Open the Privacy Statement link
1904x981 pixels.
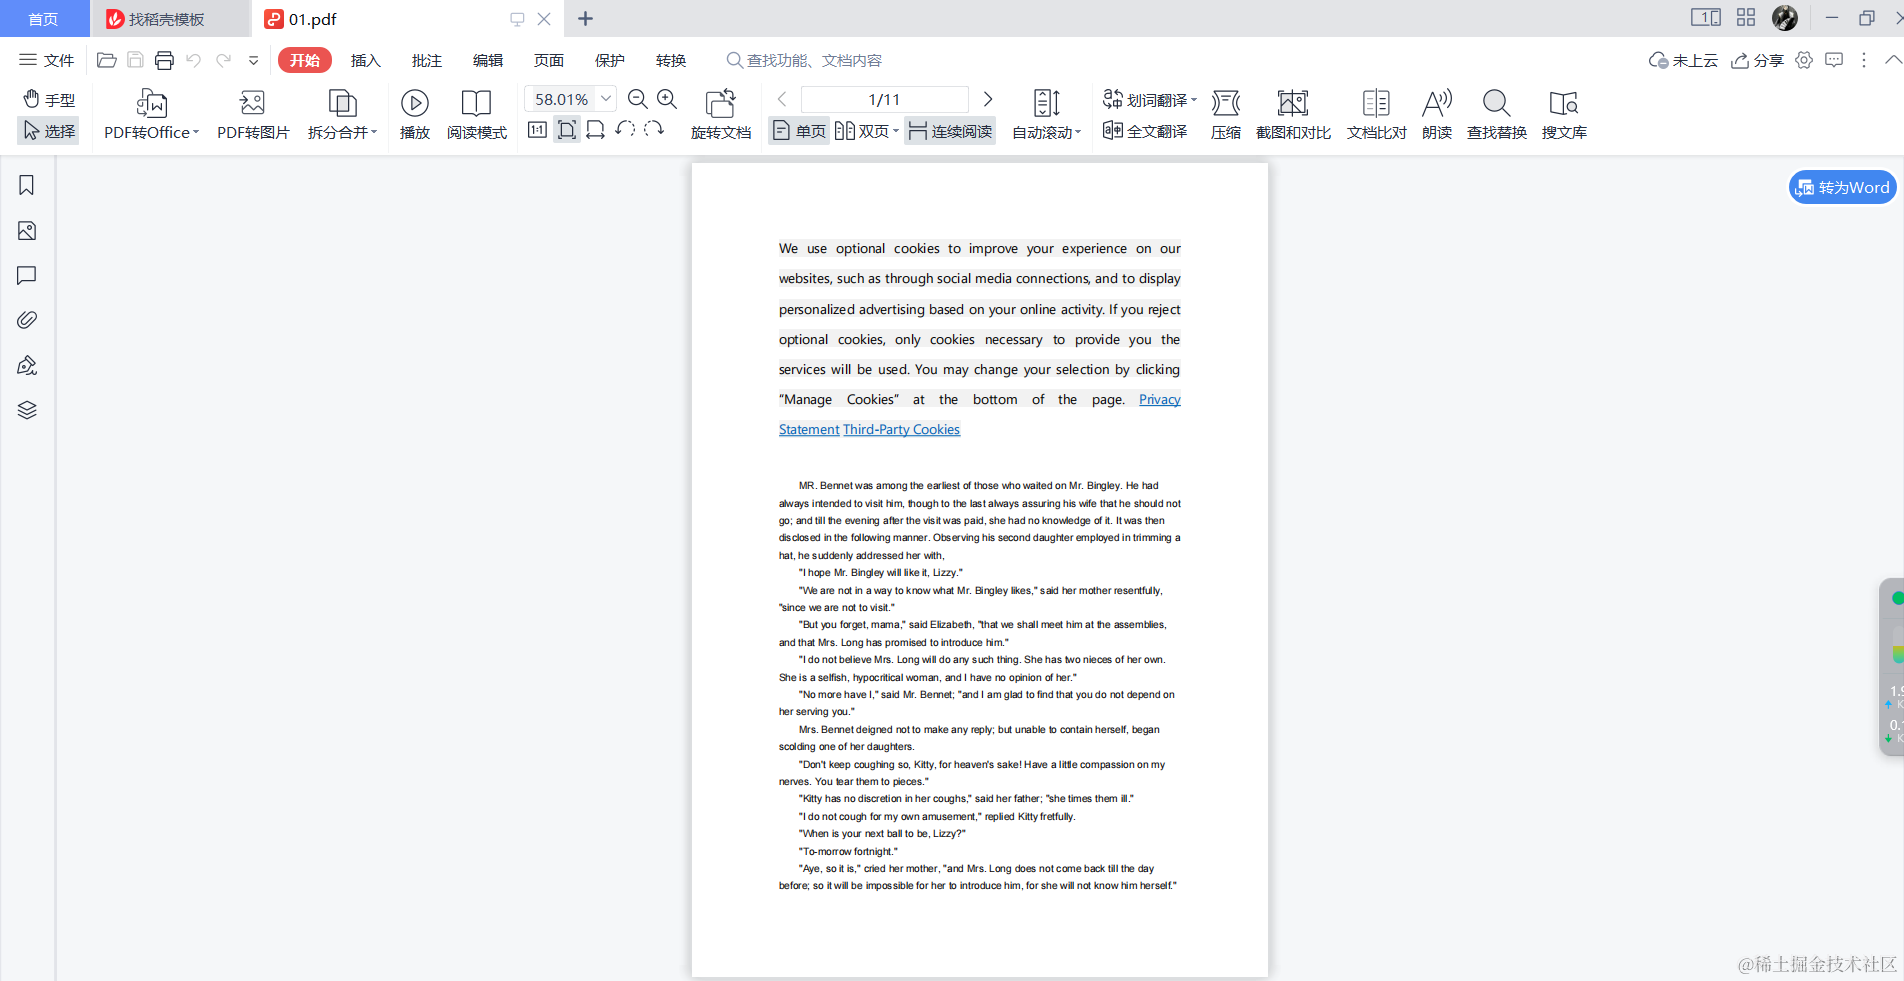tap(1159, 399)
